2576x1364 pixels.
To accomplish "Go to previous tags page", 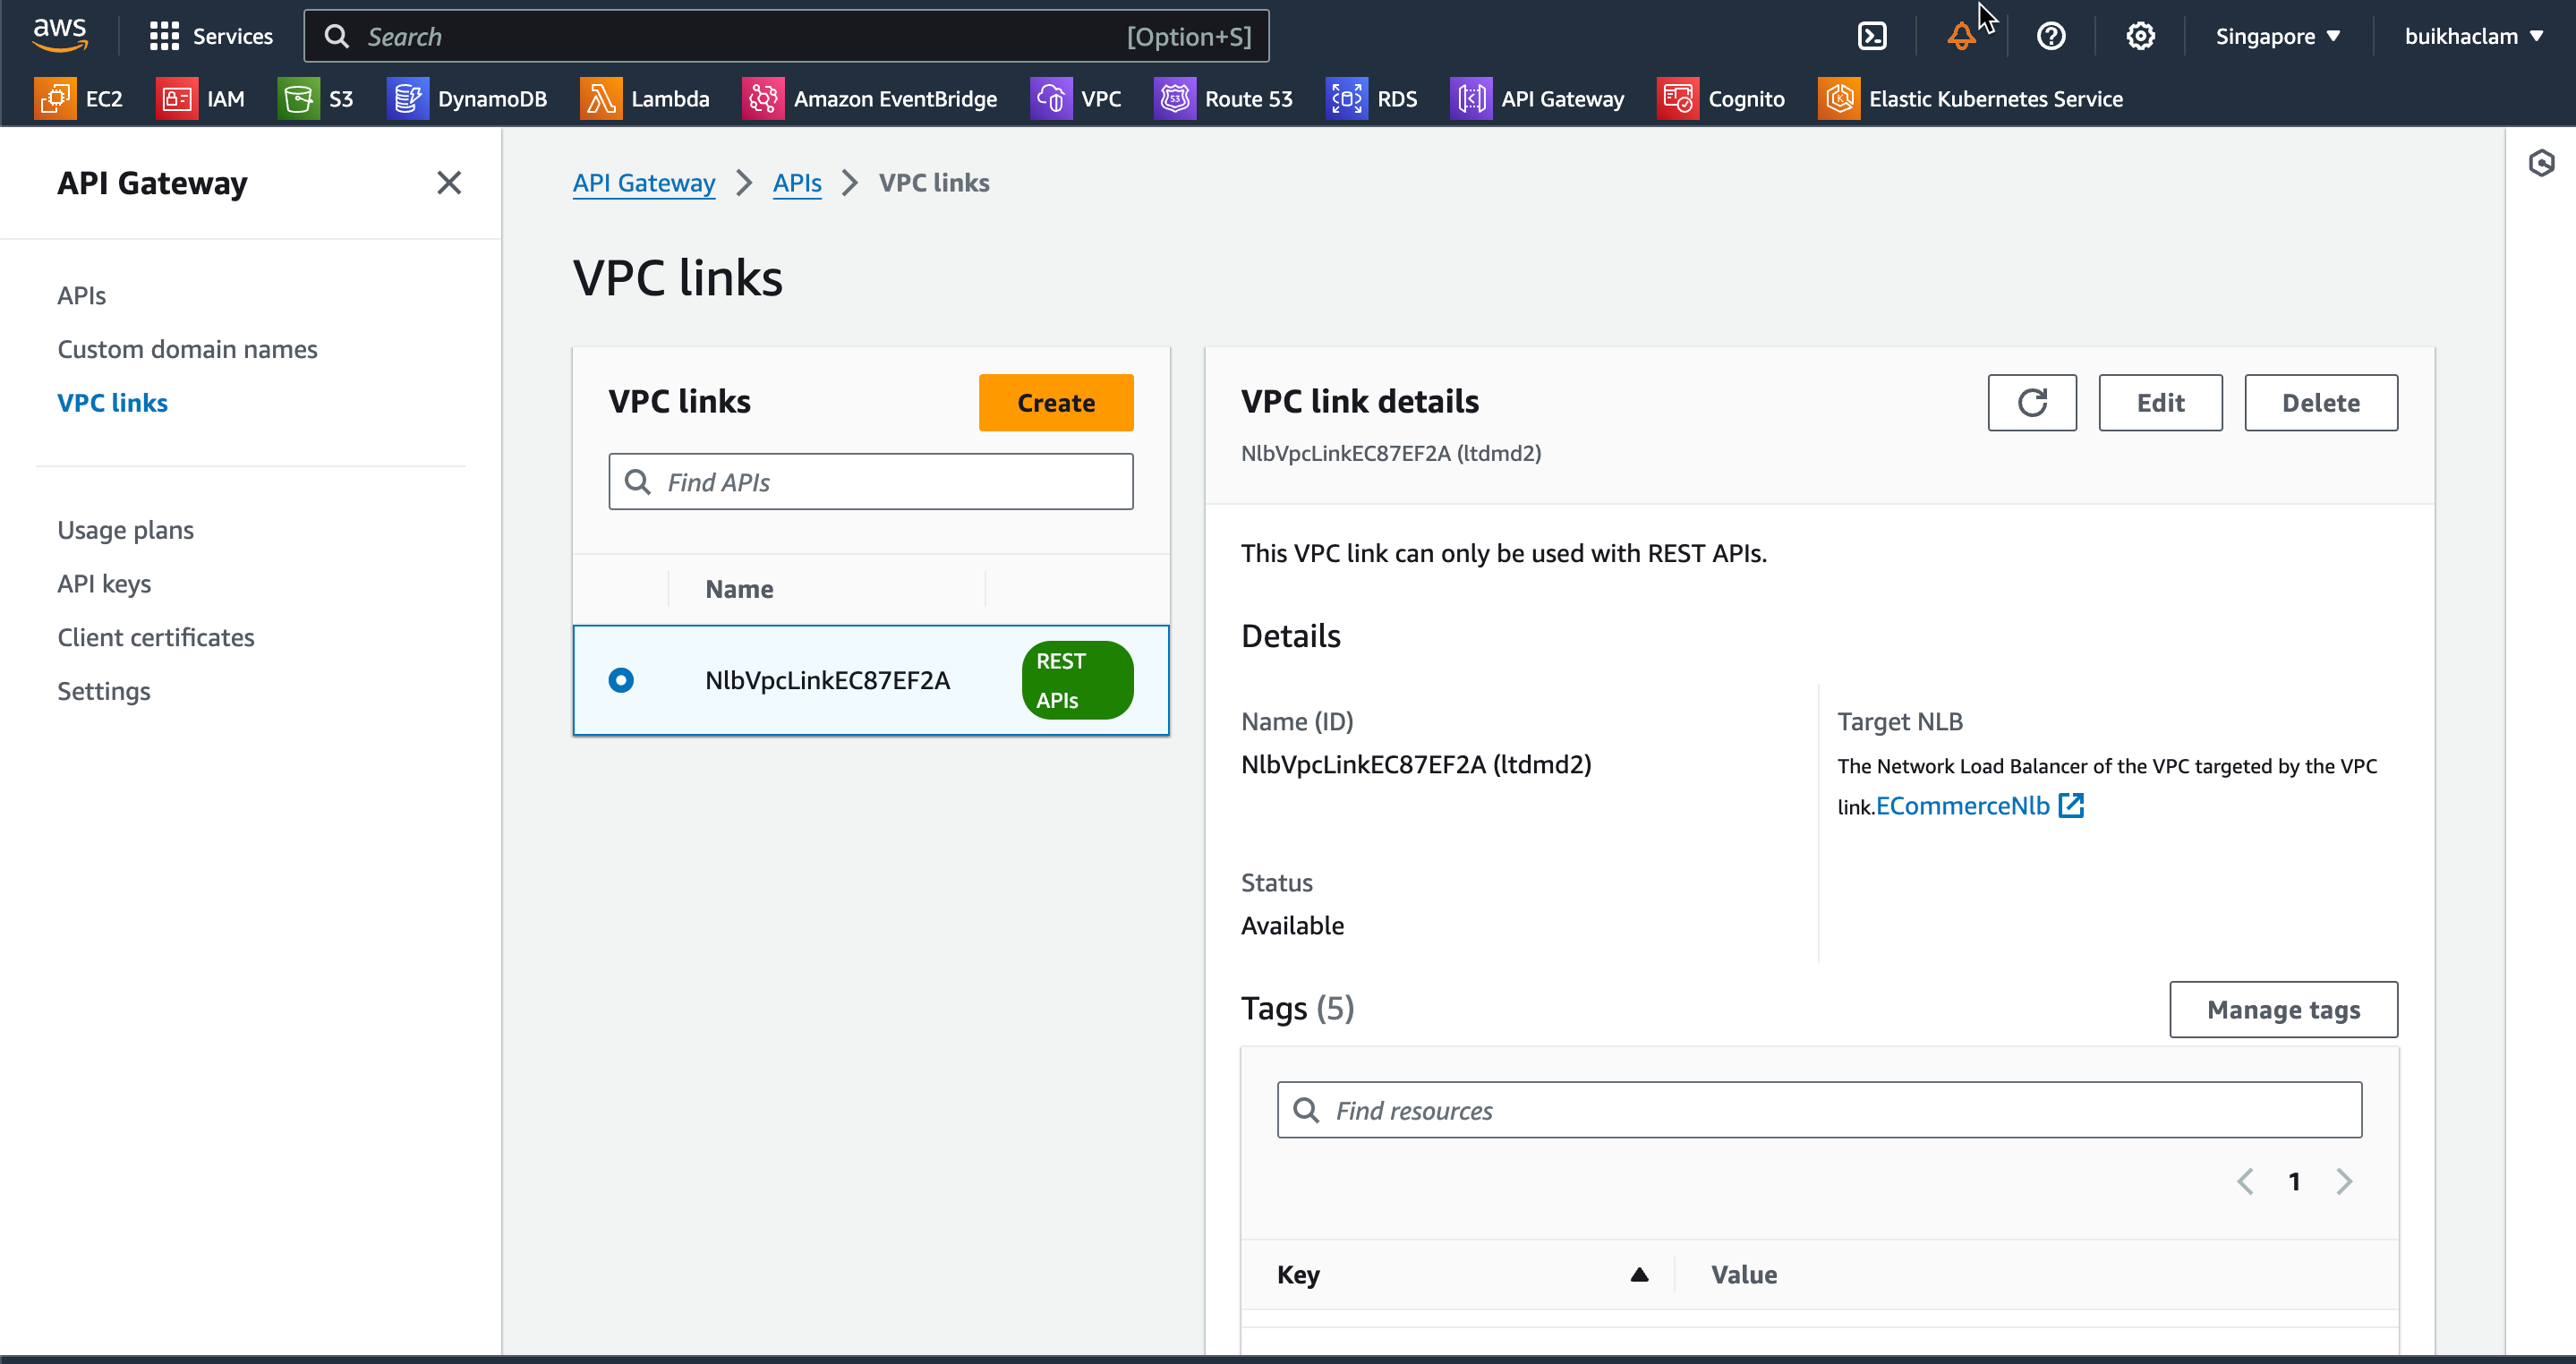I will tap(2245, 1181).
